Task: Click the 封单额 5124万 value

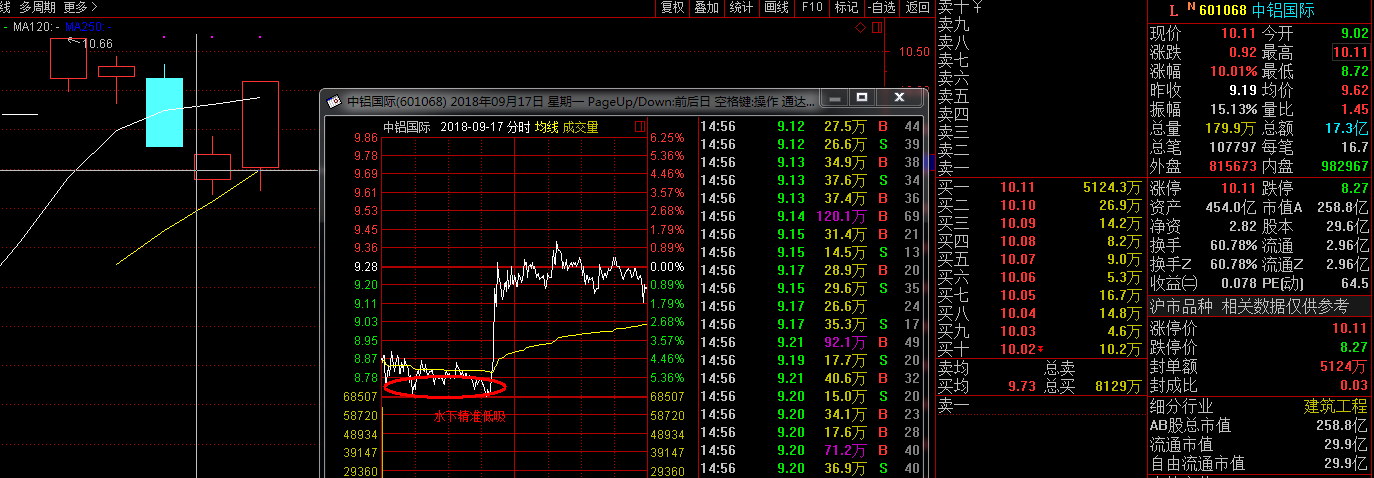Action: (1344, 366)
